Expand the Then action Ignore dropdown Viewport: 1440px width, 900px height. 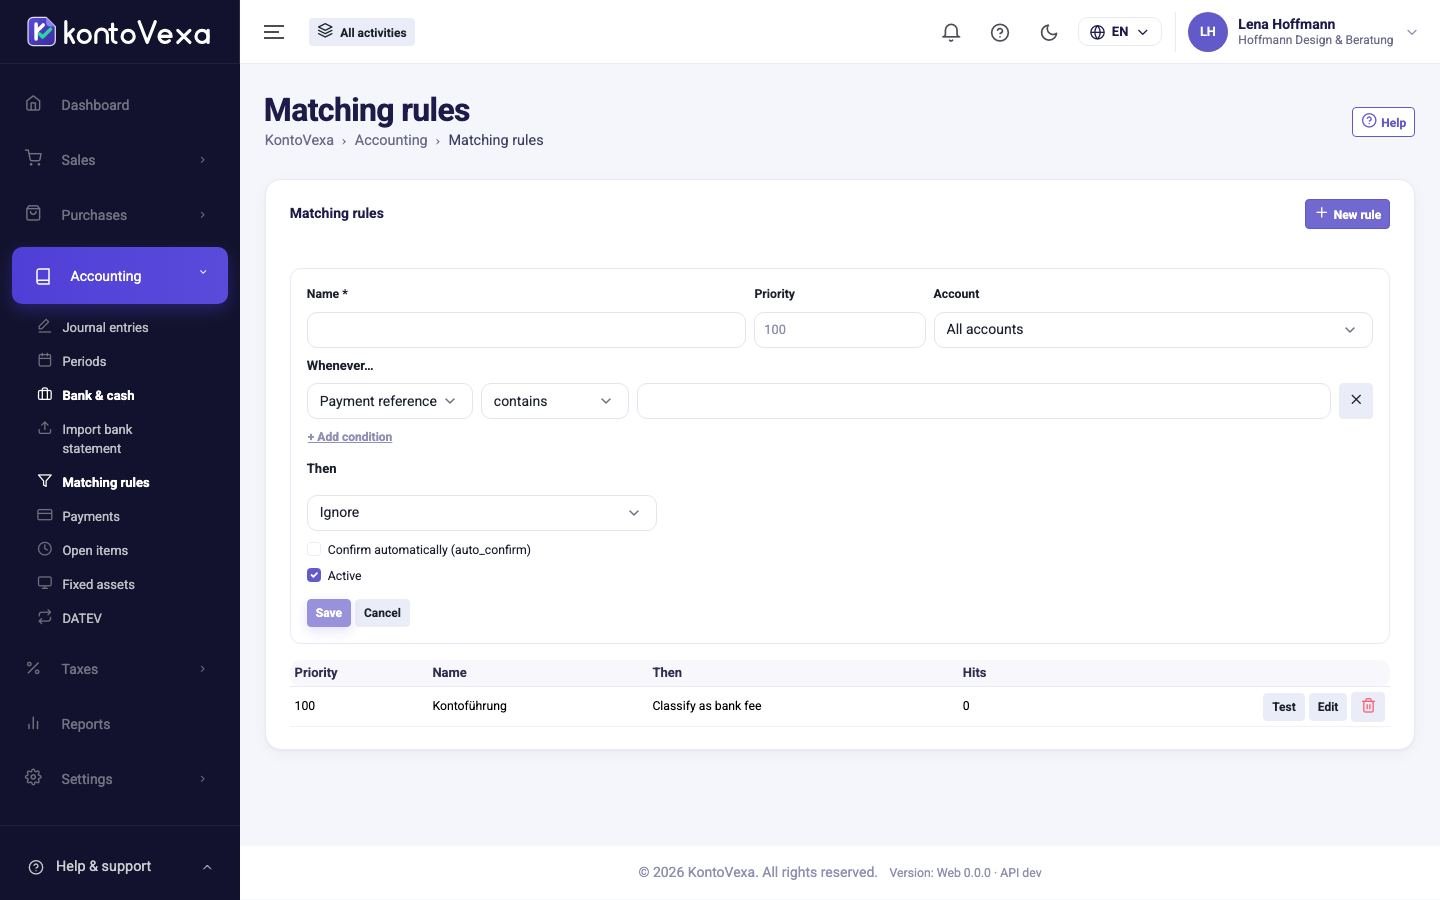tap(481, 513)
